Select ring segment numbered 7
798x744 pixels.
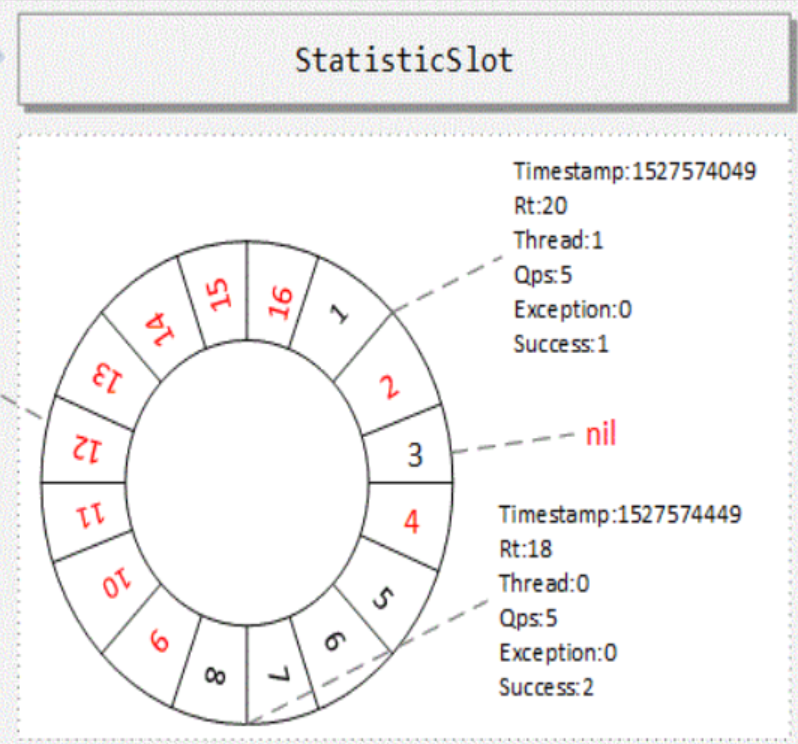coord(279,676)
